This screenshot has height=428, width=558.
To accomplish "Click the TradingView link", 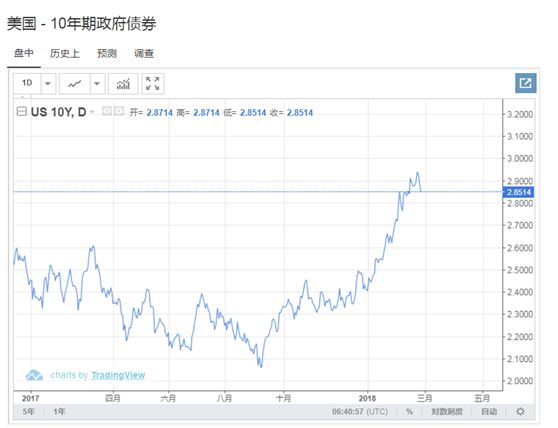I will [x=118, y=375].
